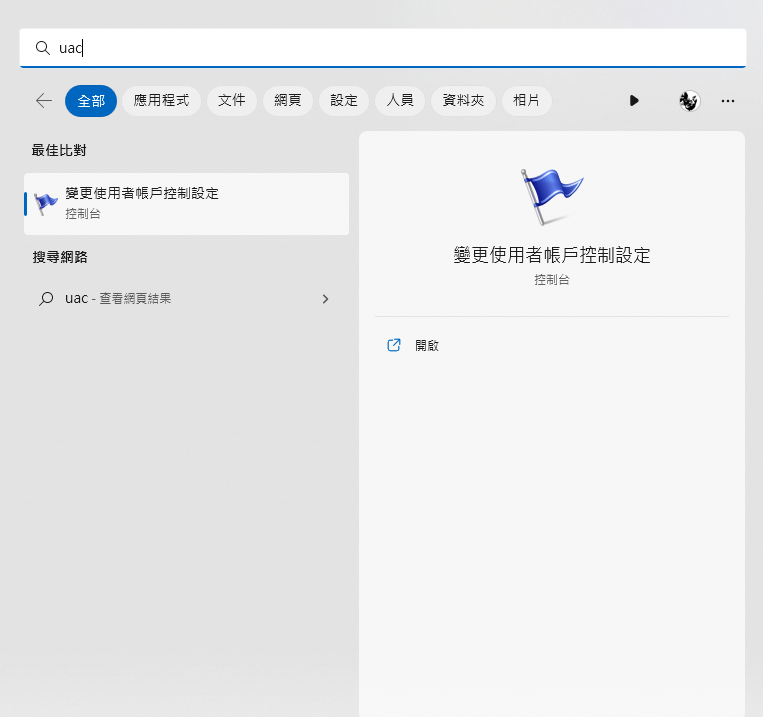The width and height of the screenshot is (763, 717).
Task: Show only 資料夾 results
Action: point(463,101)
